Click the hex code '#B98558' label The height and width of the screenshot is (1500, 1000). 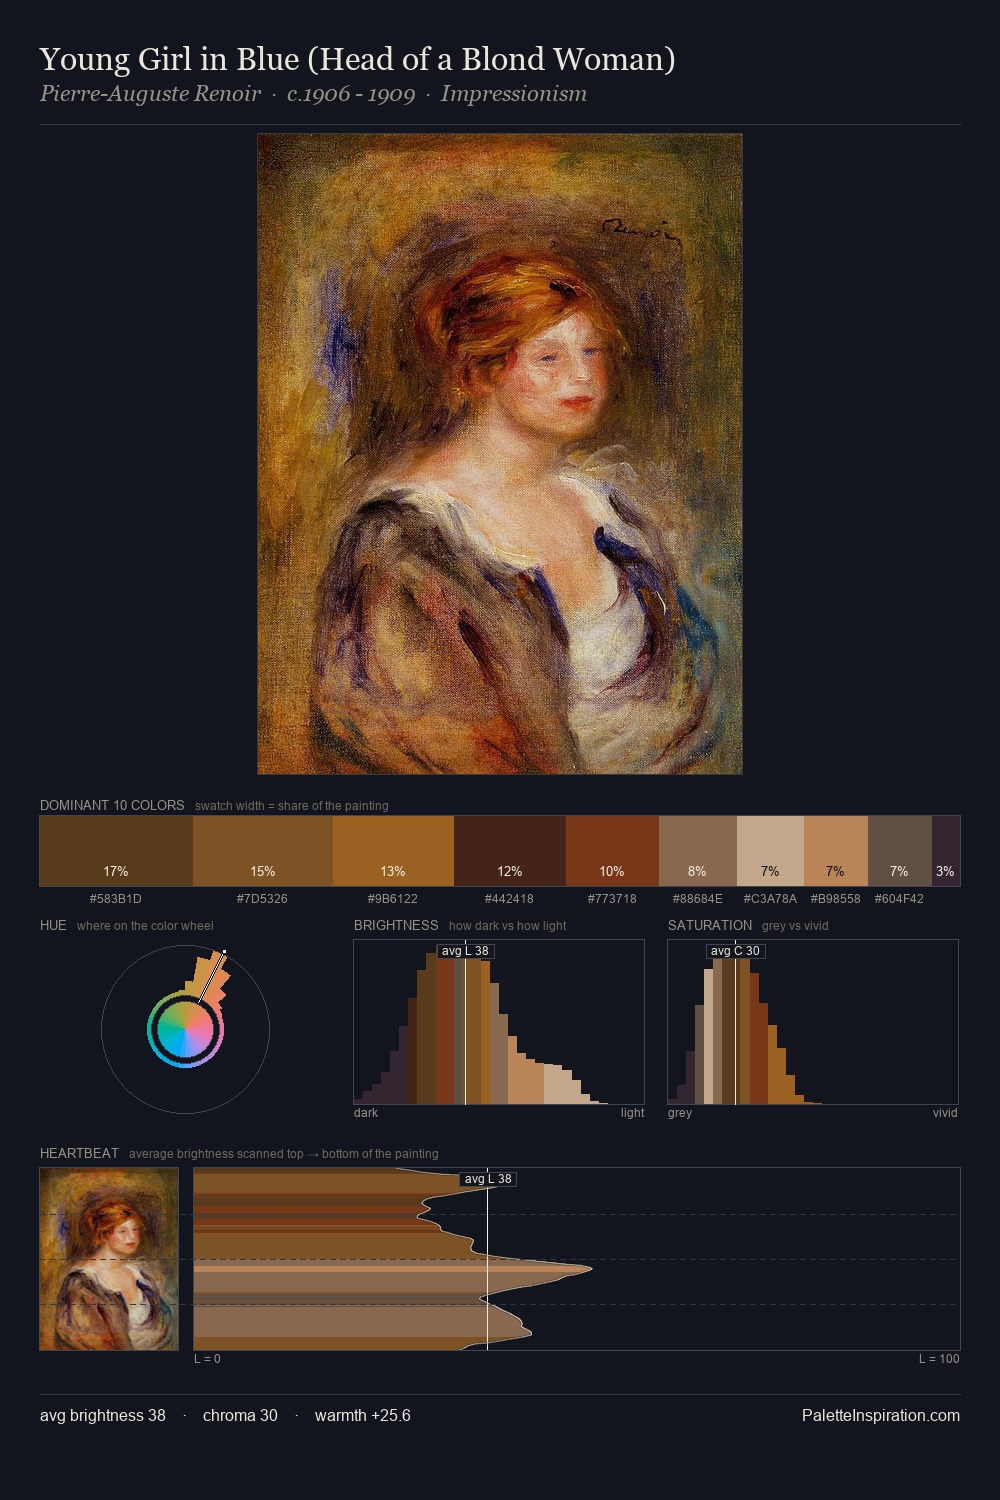pos(836,898)
